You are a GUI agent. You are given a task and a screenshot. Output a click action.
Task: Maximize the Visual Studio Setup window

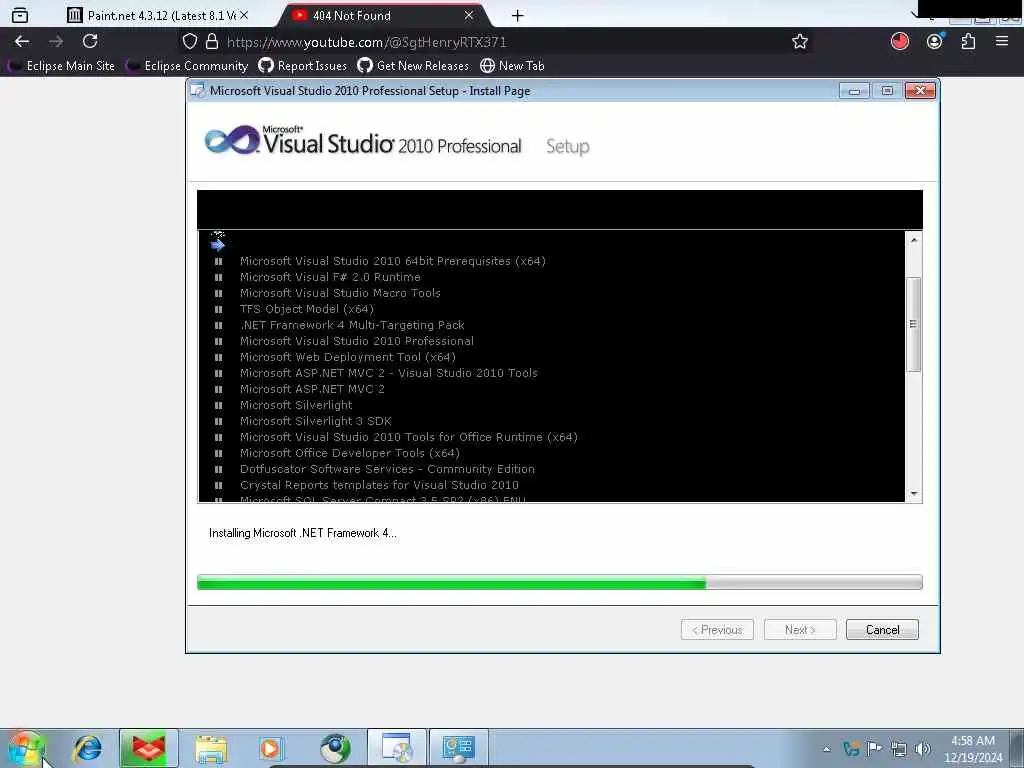pyautogui.click(x=887, y=91)
